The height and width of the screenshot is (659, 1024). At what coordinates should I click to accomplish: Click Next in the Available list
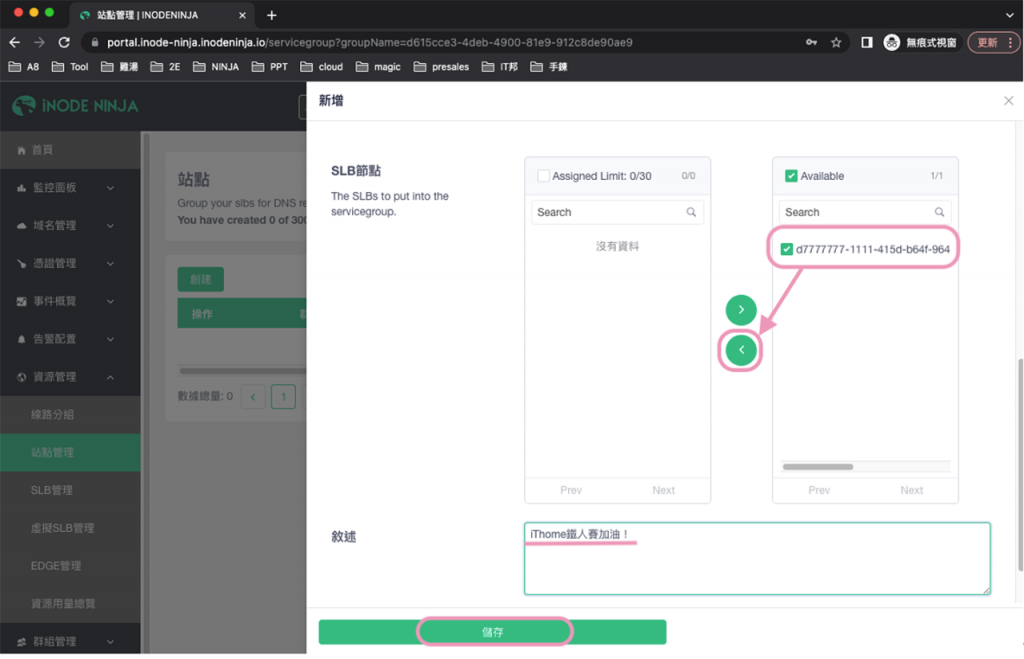(912, 490)
